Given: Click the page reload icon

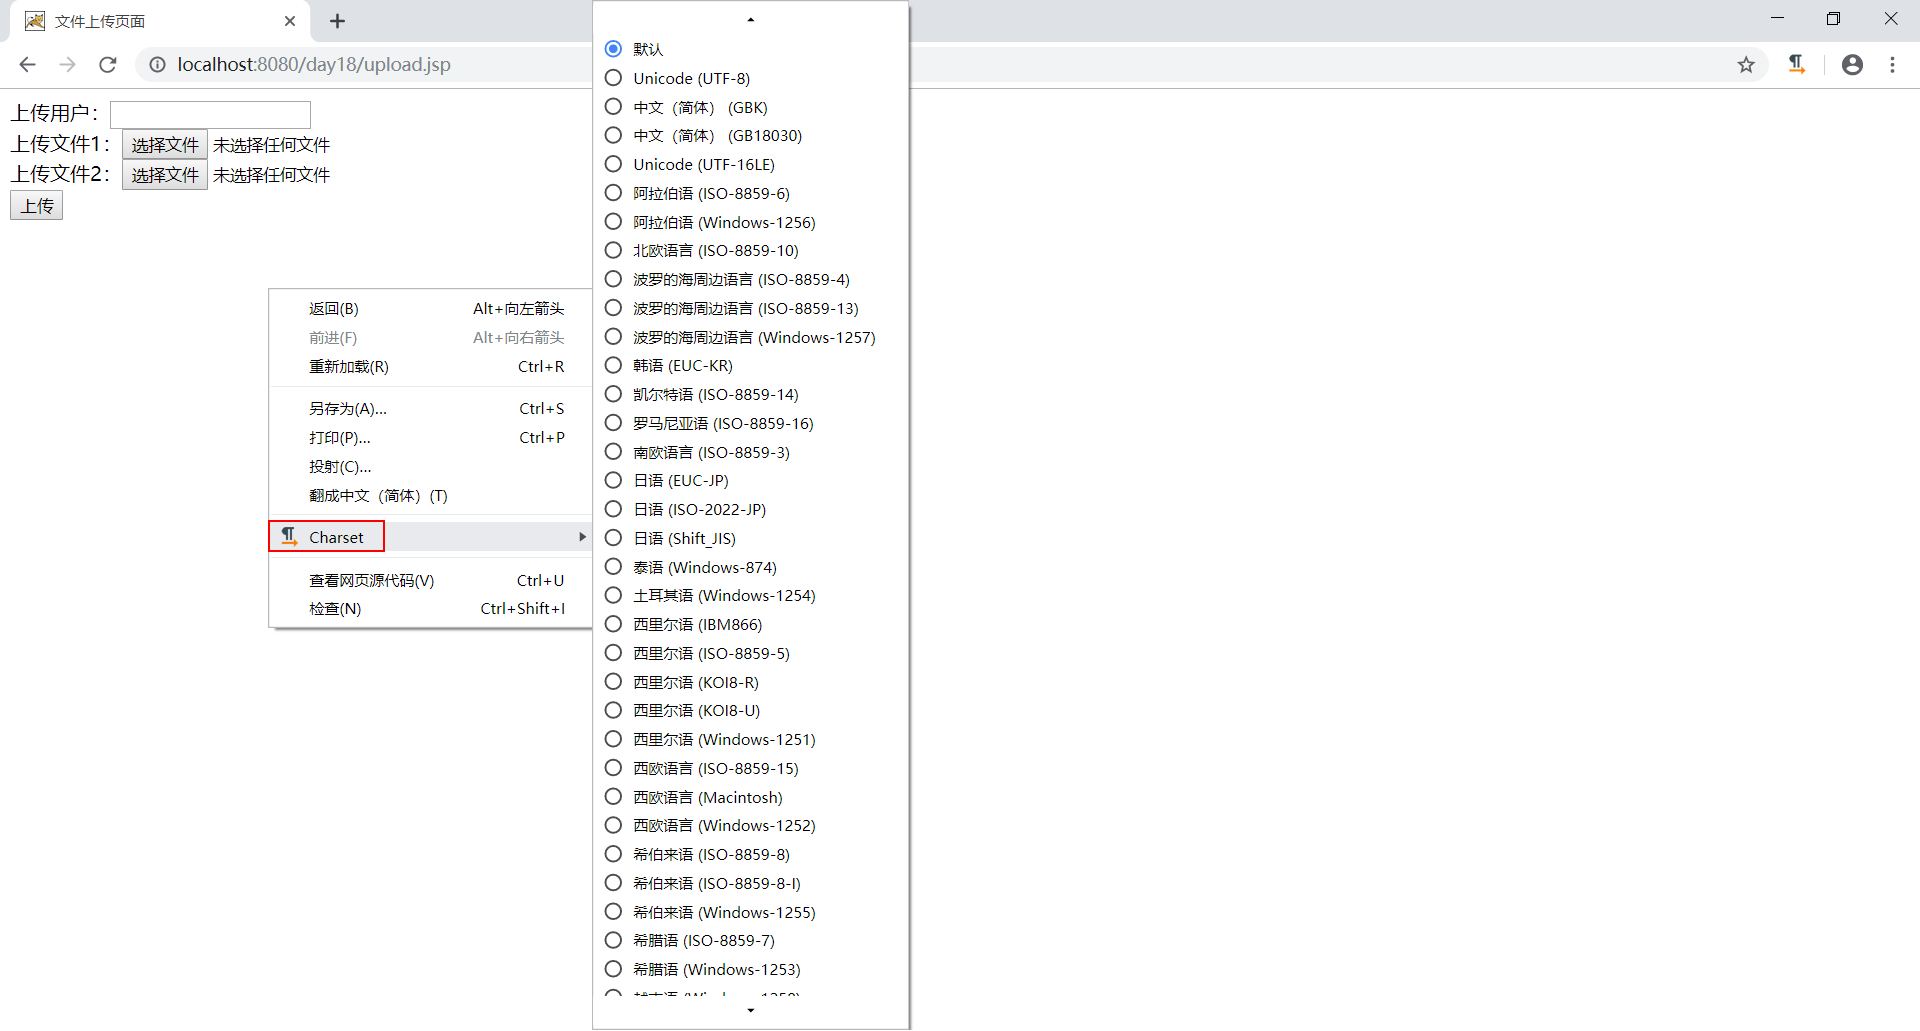Looking at the screenshot, I should point(107,64).
